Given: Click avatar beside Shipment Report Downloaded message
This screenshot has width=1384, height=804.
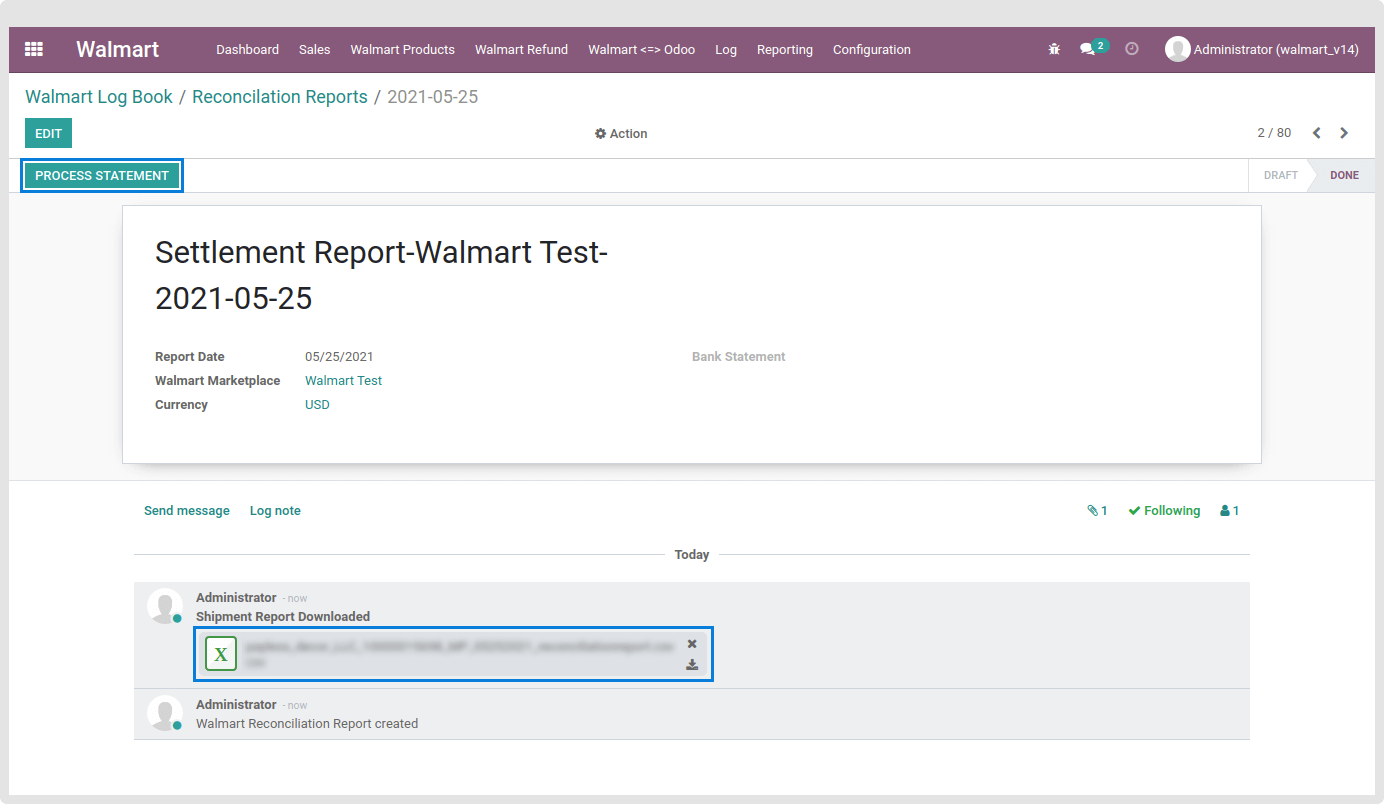Looking at the screenshot, I should [x=164, y=606].
